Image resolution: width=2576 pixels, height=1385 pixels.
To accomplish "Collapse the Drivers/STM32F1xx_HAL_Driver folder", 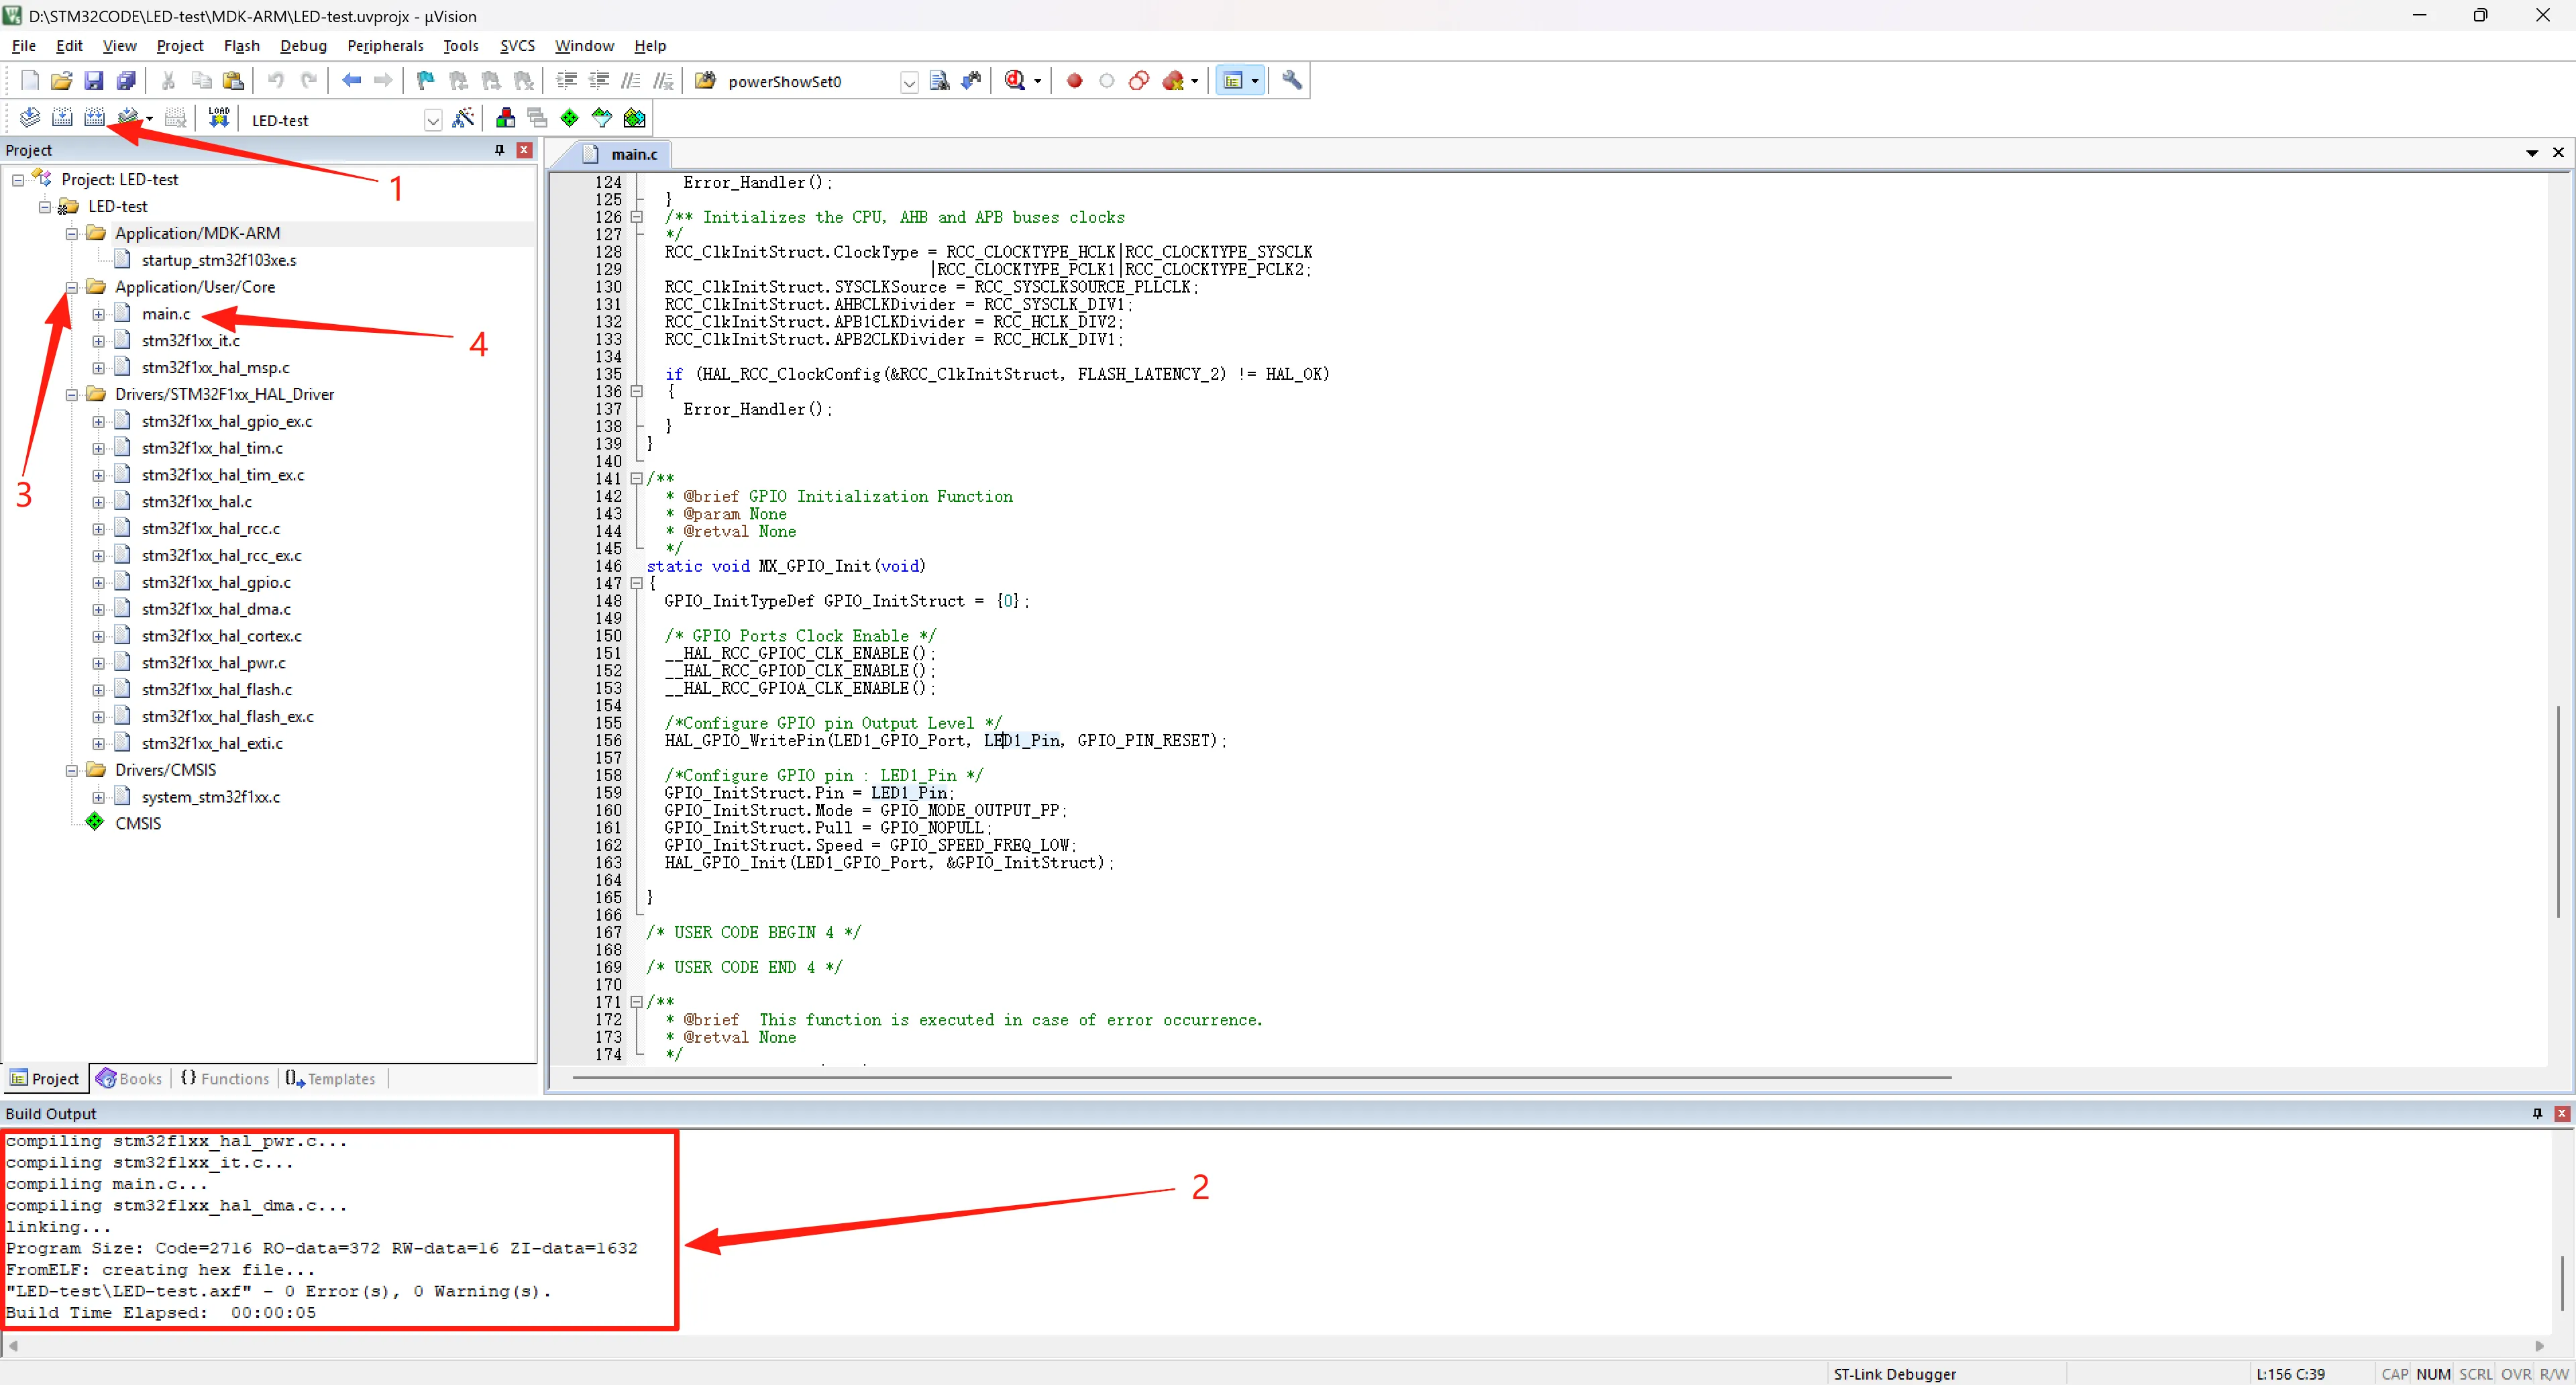I will point(72,395).
